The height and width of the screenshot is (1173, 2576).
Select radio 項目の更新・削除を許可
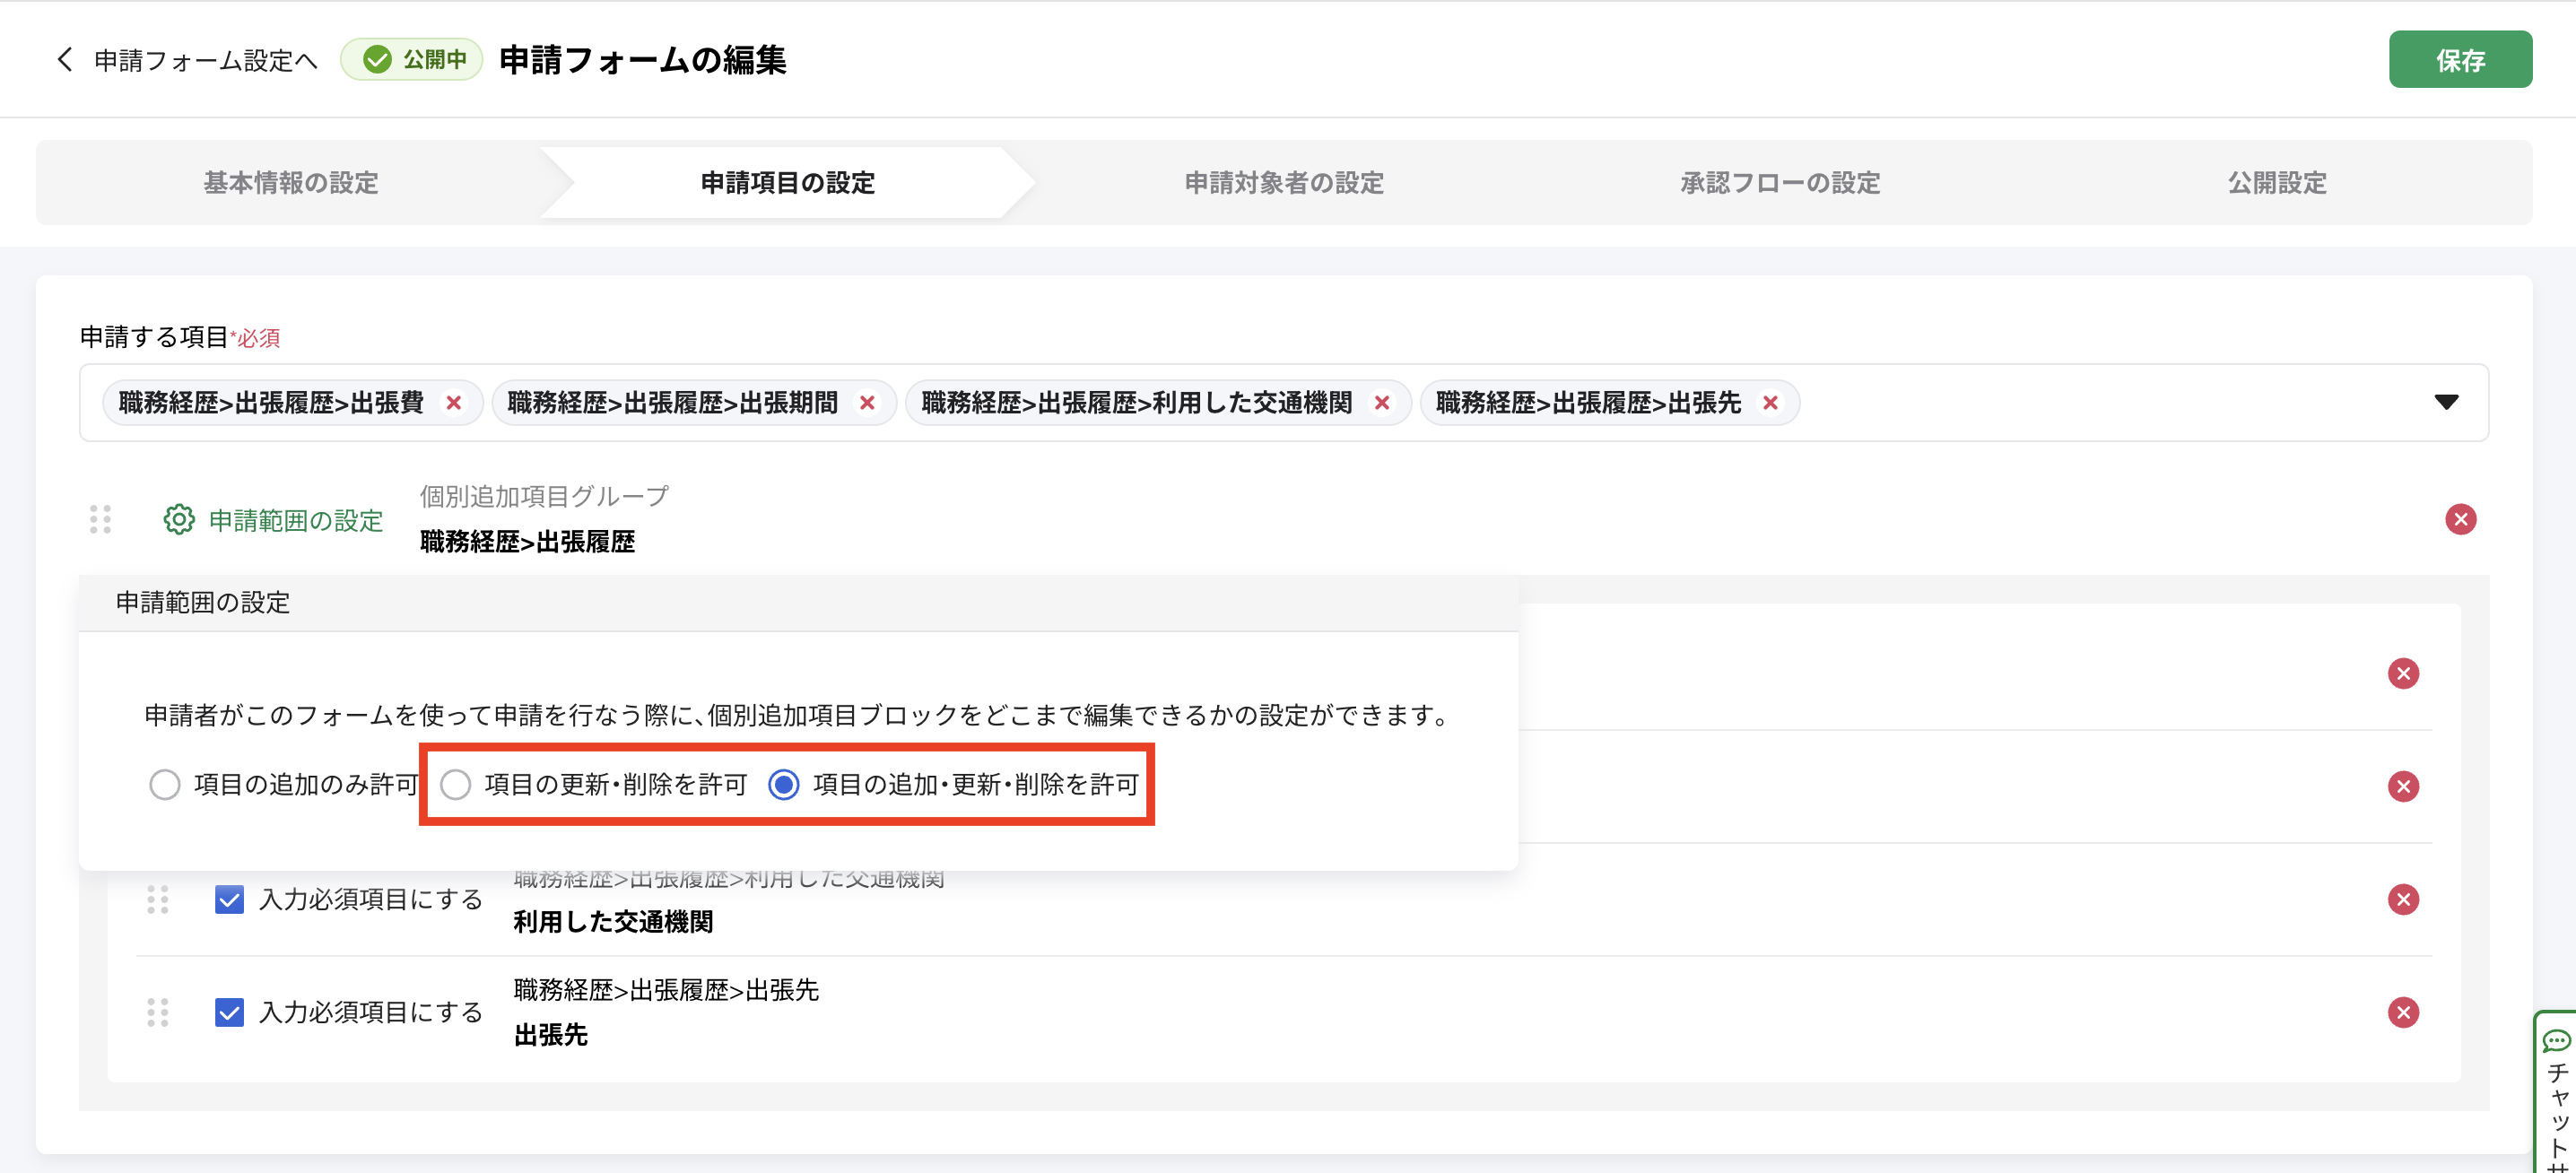(456, 785)
